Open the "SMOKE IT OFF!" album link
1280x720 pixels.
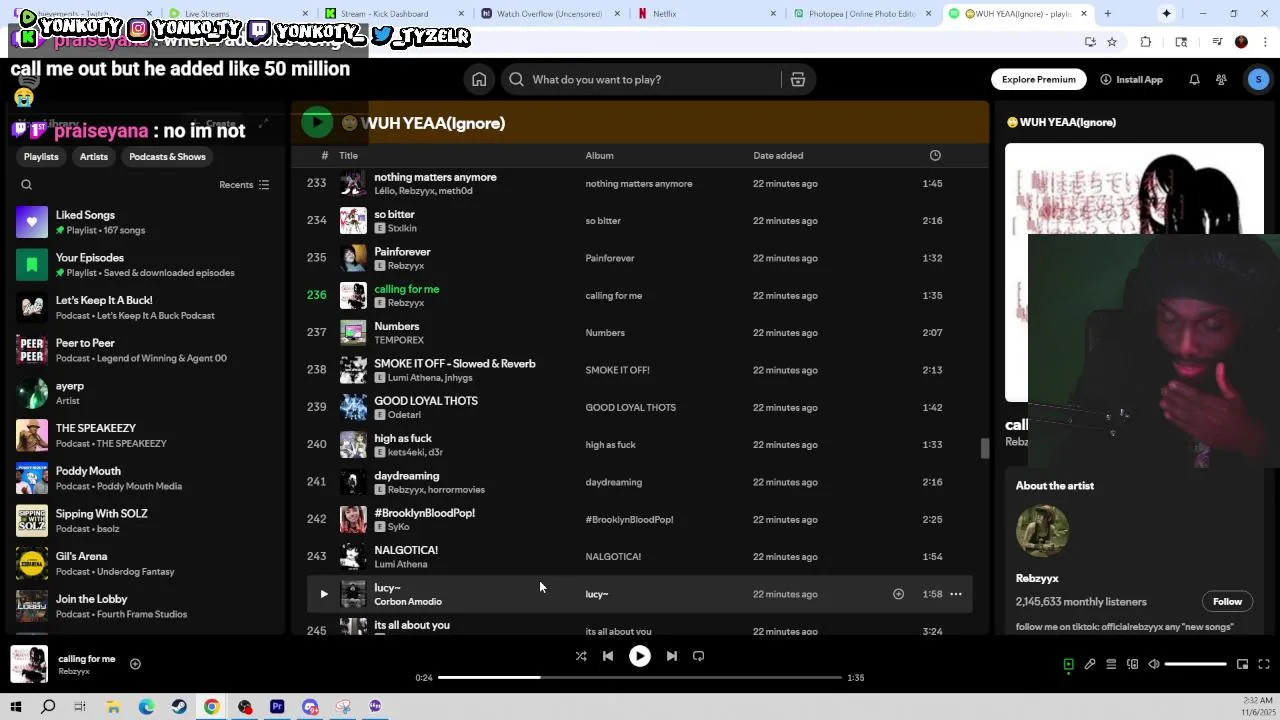coord(617,370)
